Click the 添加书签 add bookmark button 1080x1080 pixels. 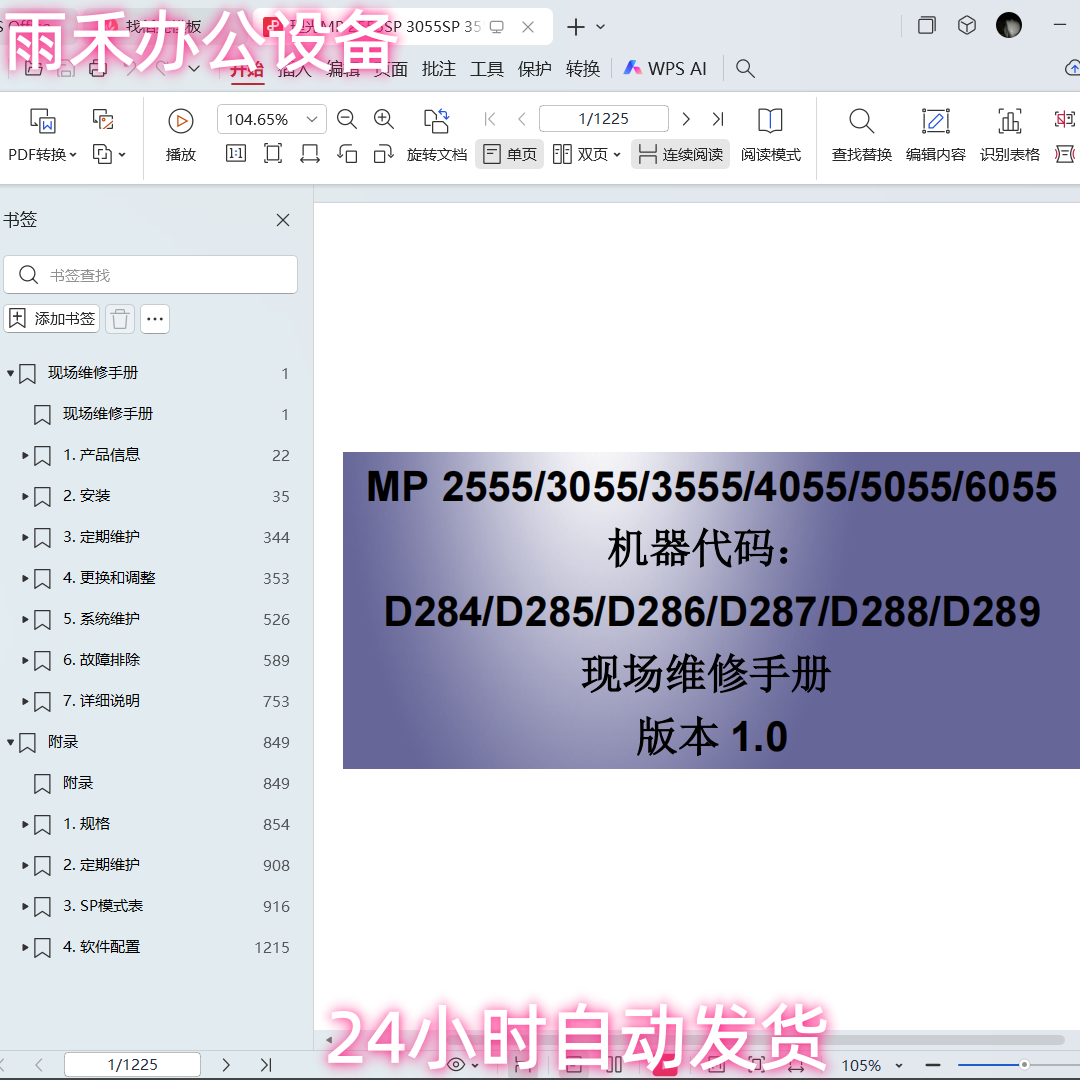coord(52,319)
